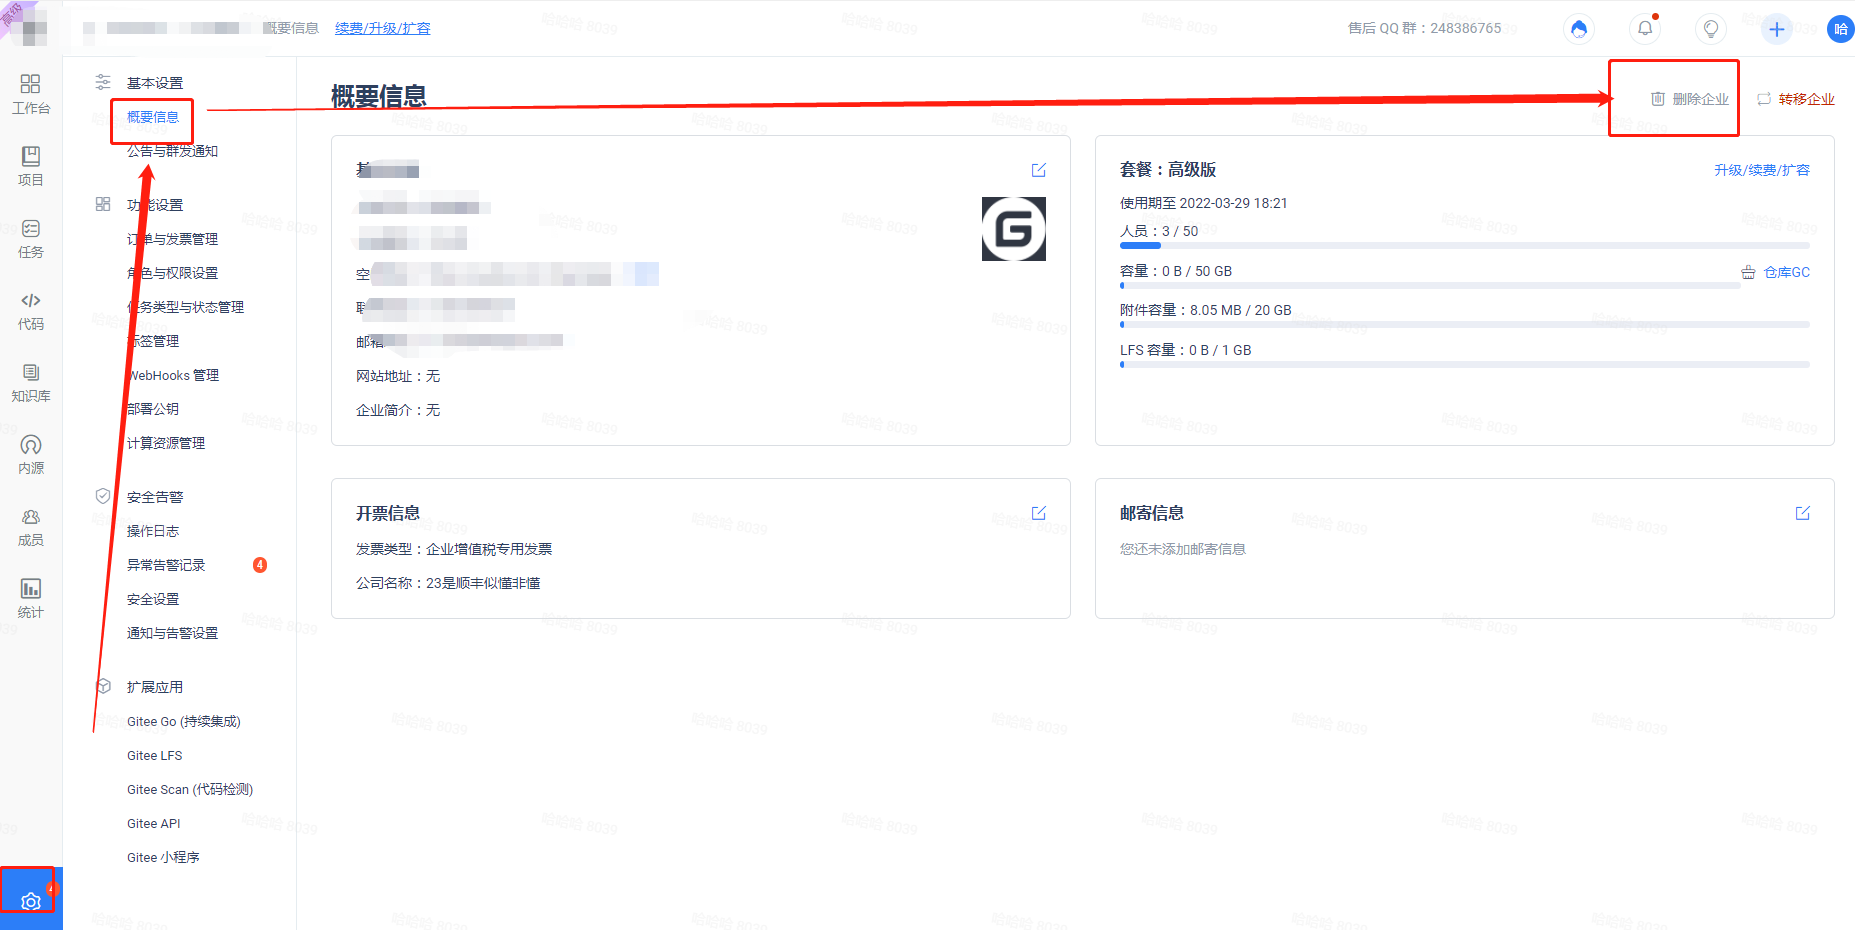This screenshot has height=930, width=1855.
Task: Select Gitee API menu item
Action: click(x=154, y=823)
